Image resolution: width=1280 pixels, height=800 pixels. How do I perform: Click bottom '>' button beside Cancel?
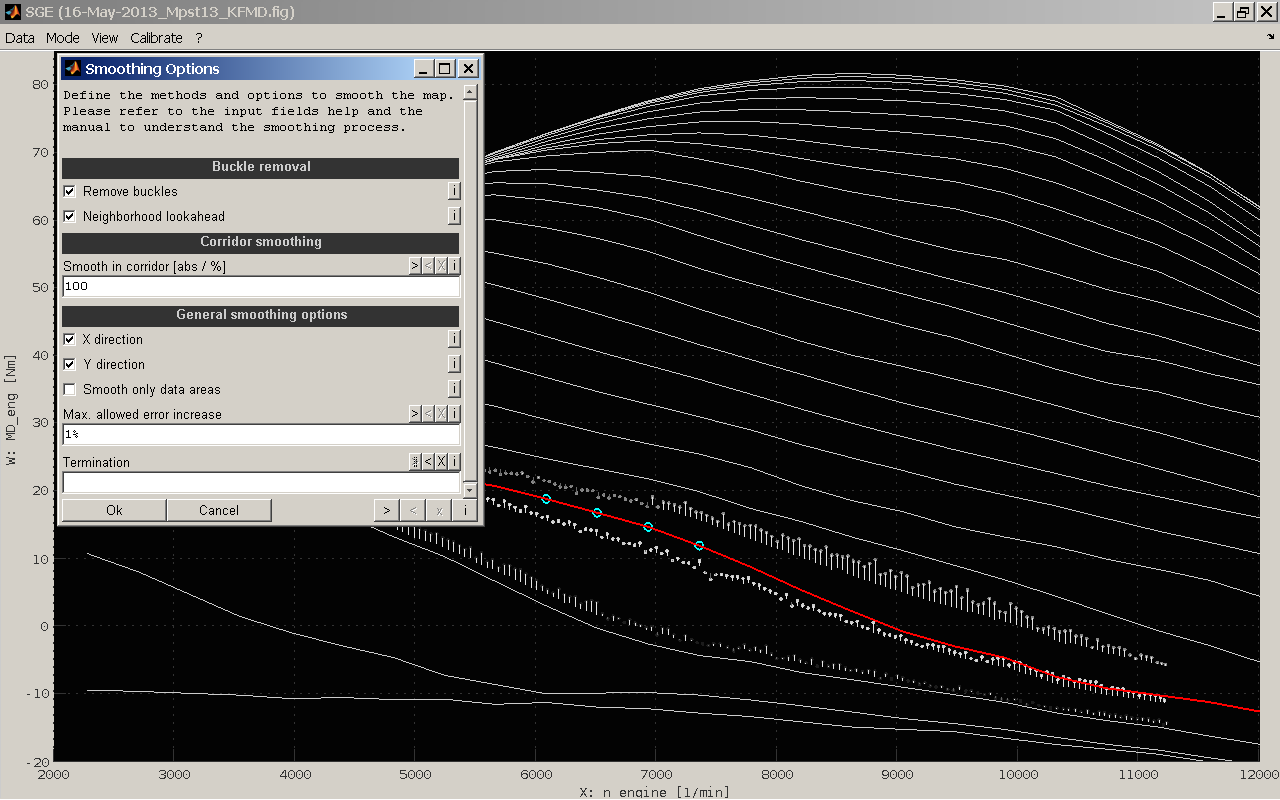[387, 510]
